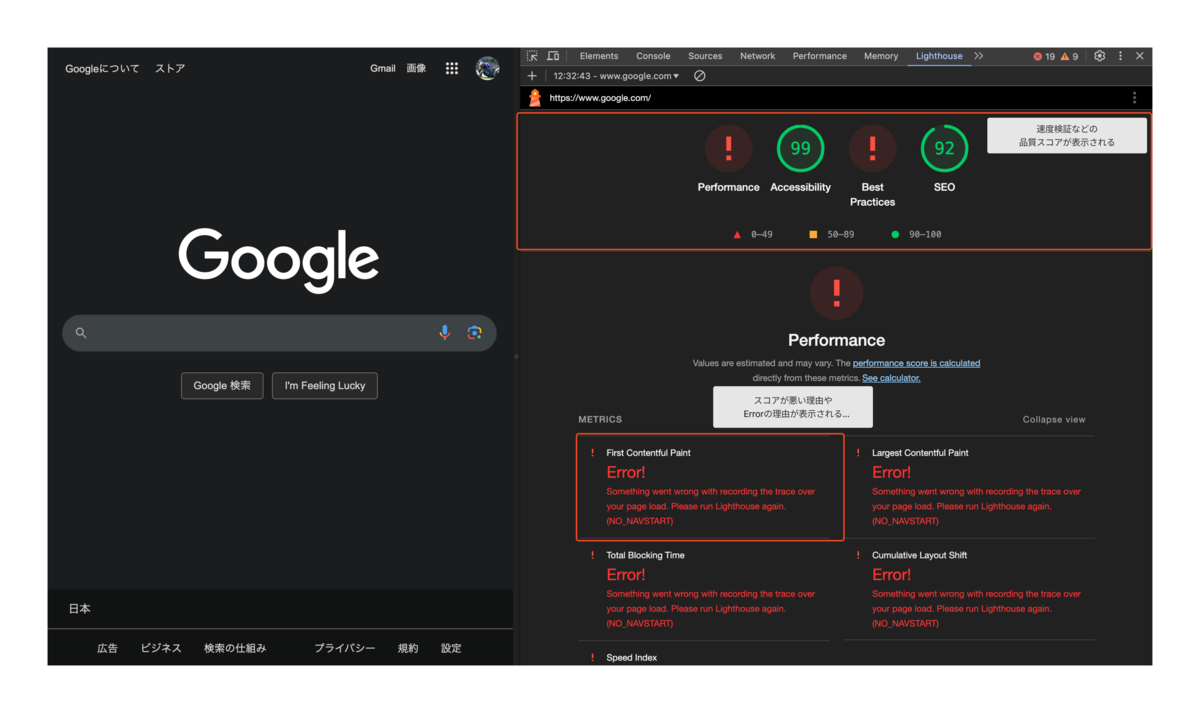Viewport: 1200px width, 713px height.
Task: Click the Google logo
Action: (279, 260)
